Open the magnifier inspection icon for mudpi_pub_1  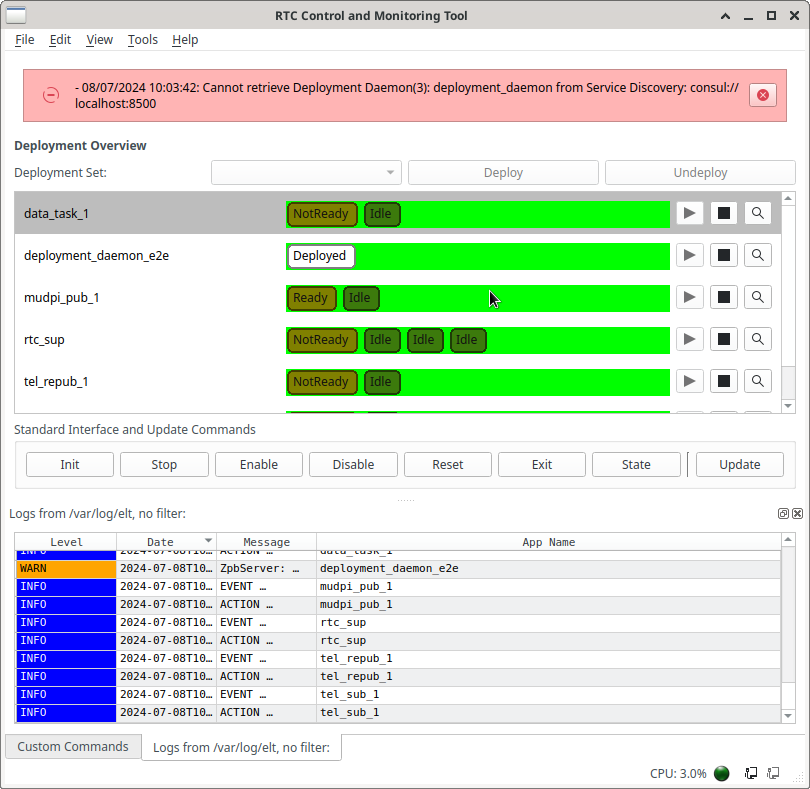coord(757,296)
